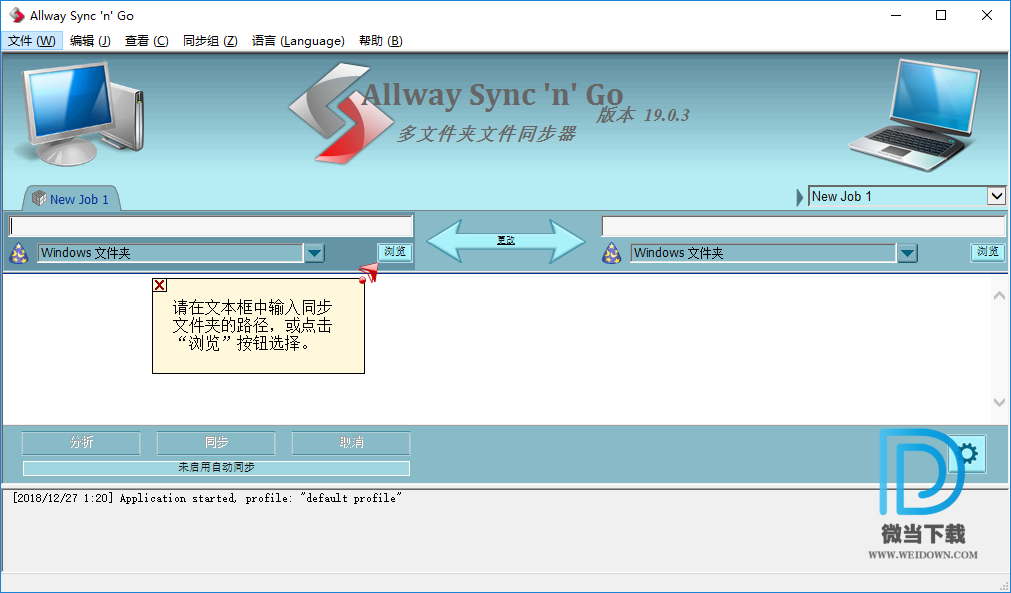Minimize the Allway Sync window
Viewport: 1011px width, 593px height.
(896, 15)
